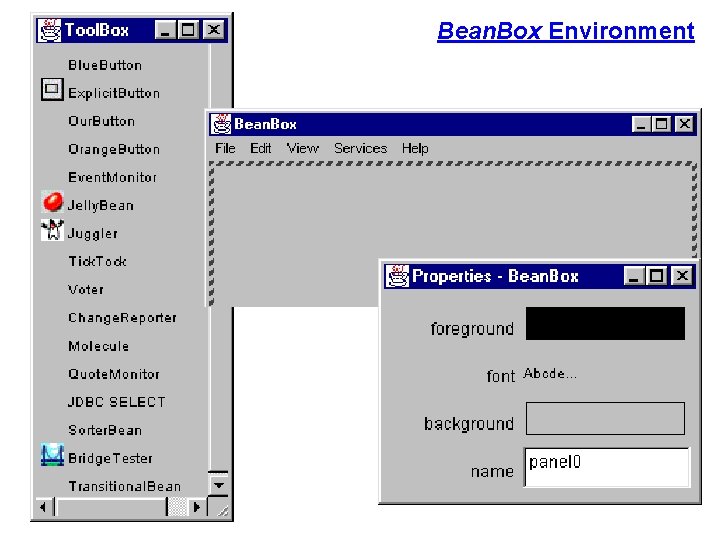Screen dimensions: 720x540
Task: Minimize the ToolBox window
Action: [165, 30]
